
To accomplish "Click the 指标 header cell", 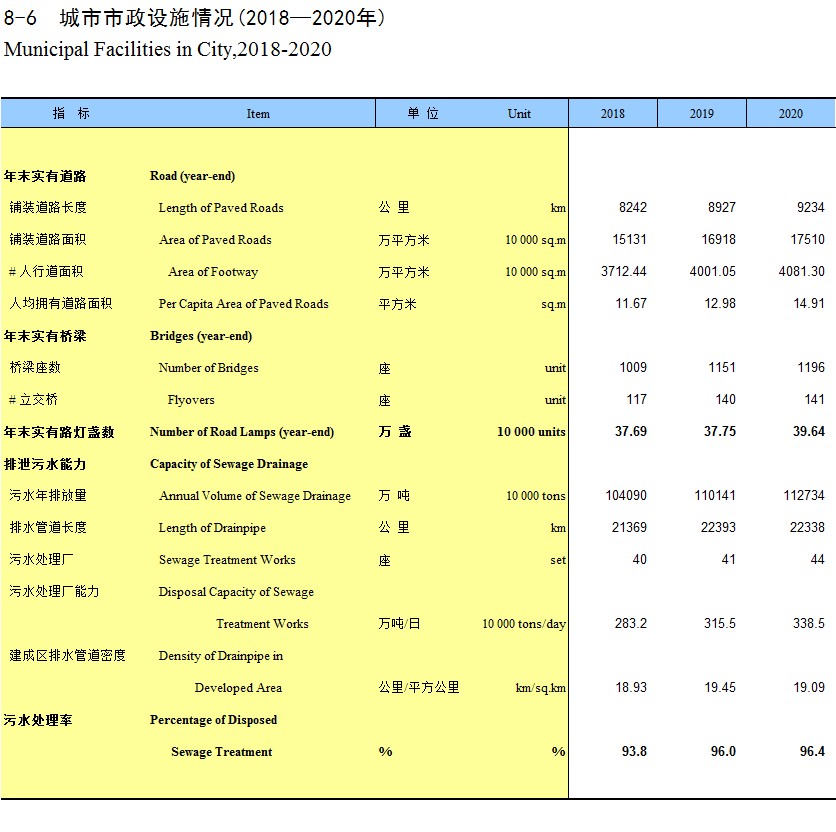I will click(x=71, y=113).
